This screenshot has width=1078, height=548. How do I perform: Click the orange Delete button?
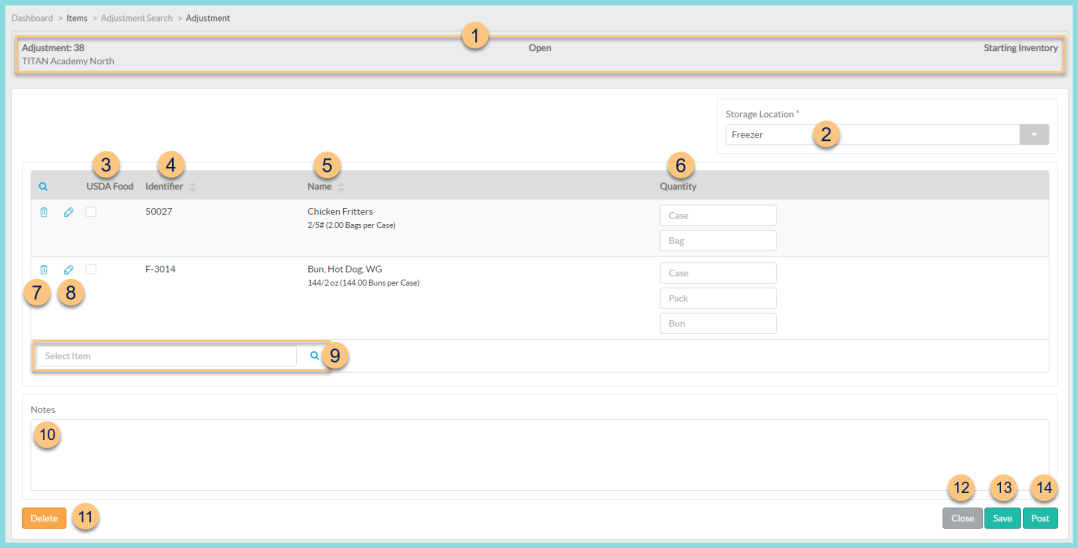coord(44,518)
